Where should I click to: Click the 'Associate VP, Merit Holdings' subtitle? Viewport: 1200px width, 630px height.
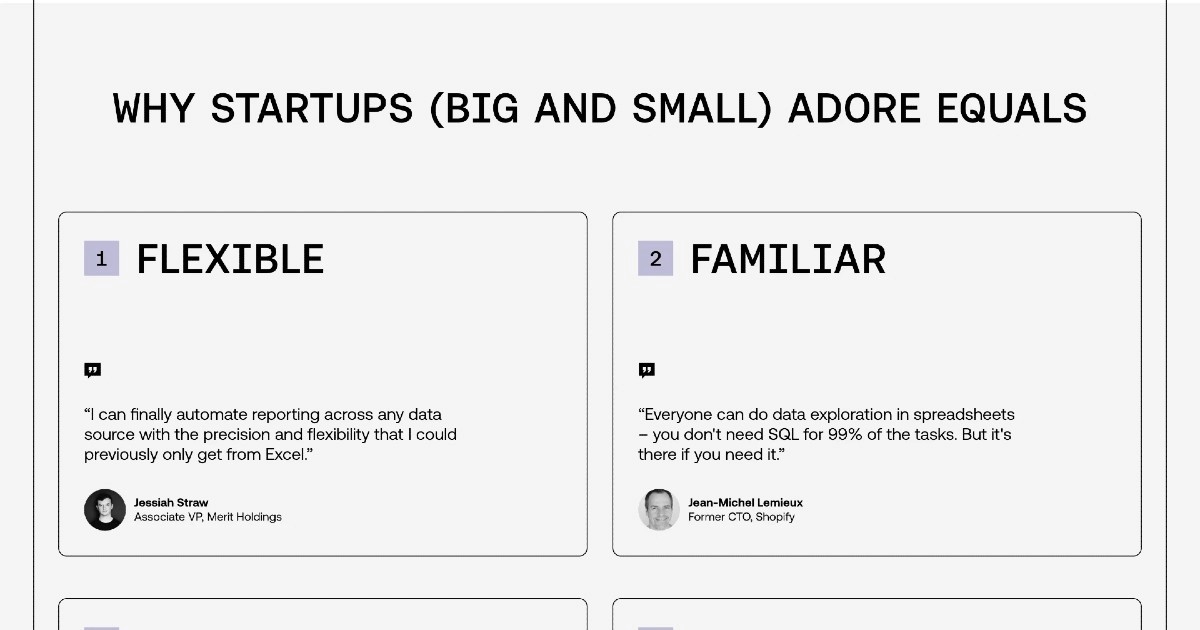tap(208, 517)
